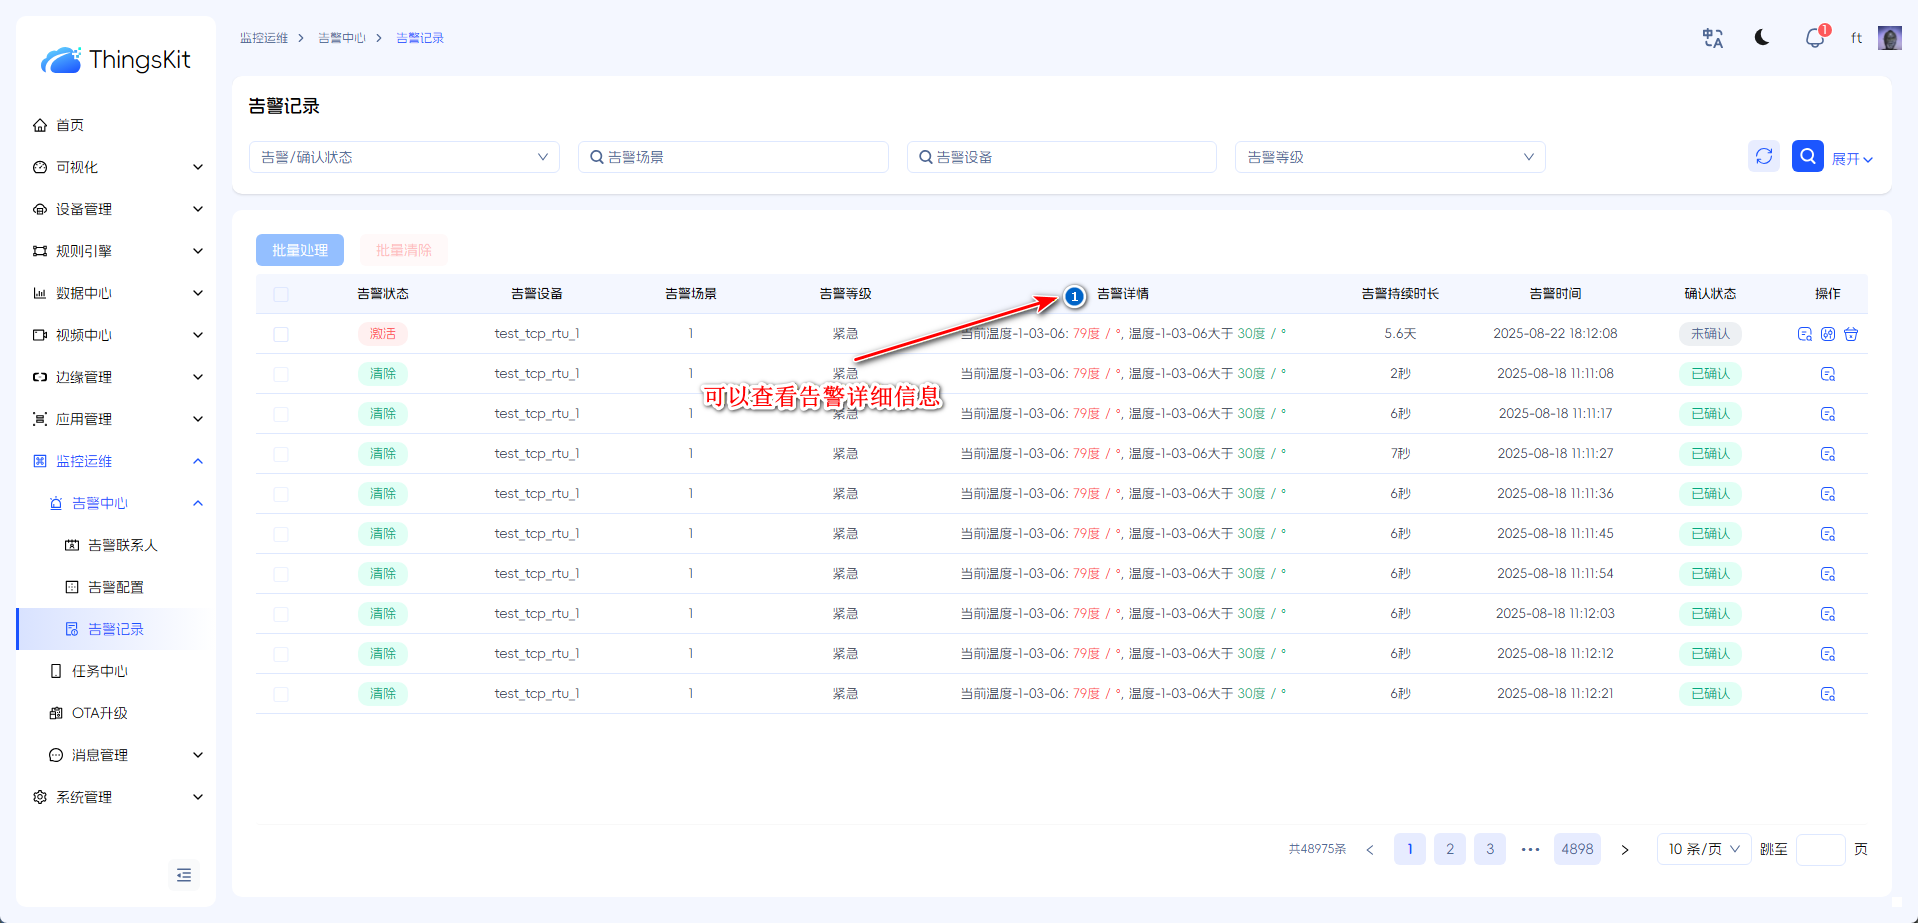
Task: Open 告警配置 in the sidebar
Action: pyautogui.click(x=115, y=587)
